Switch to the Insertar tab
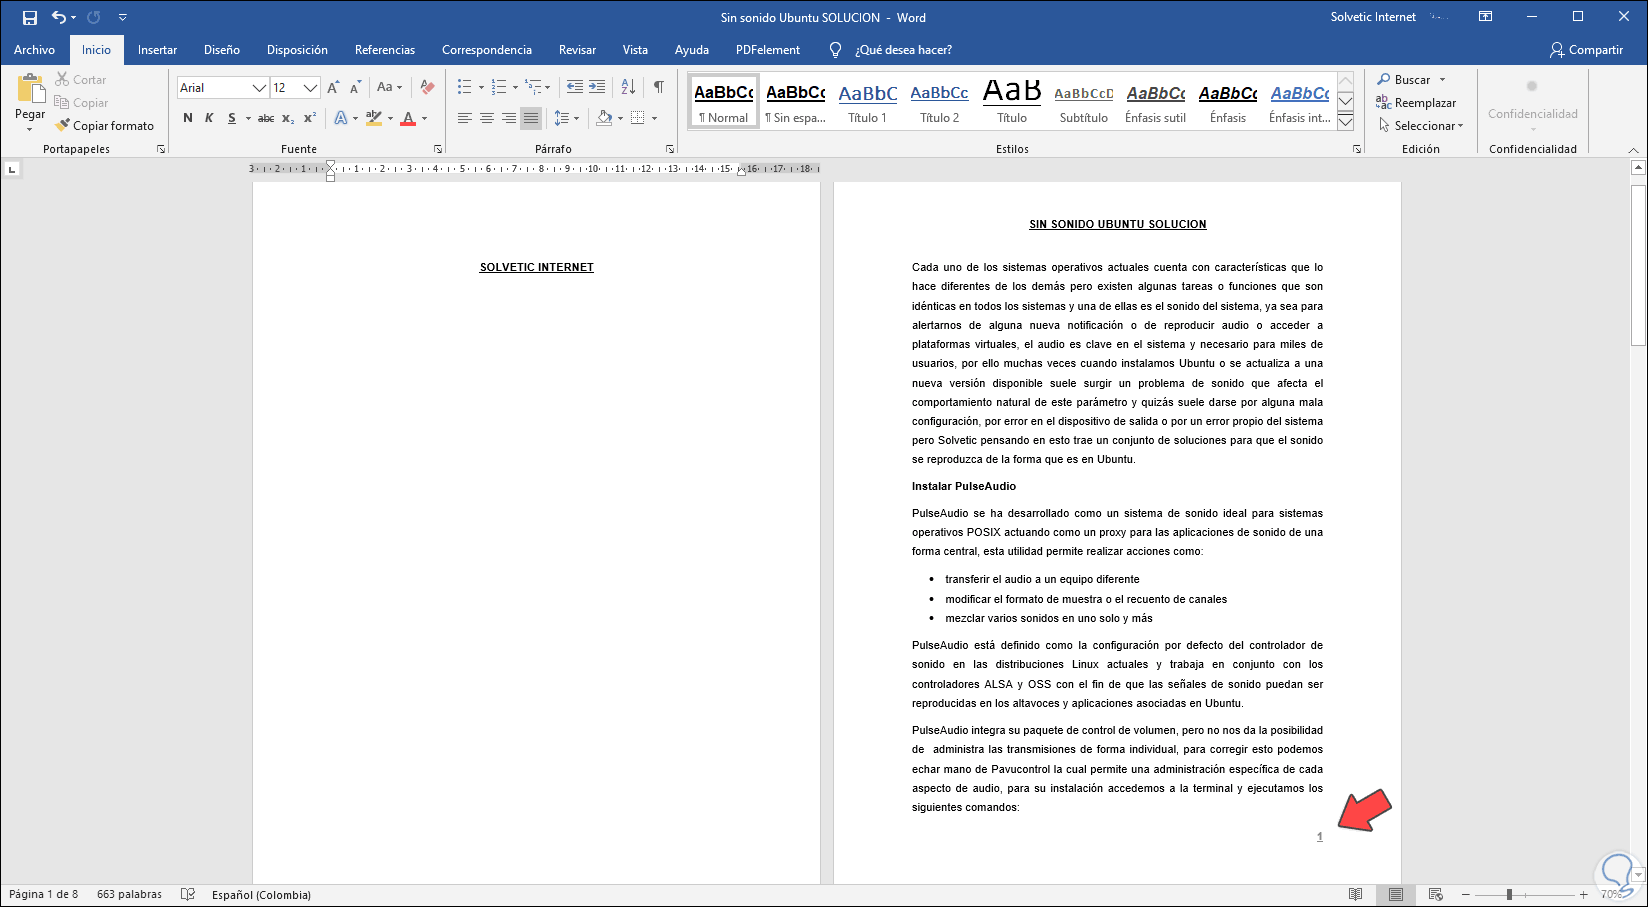 tap(158, 50)
